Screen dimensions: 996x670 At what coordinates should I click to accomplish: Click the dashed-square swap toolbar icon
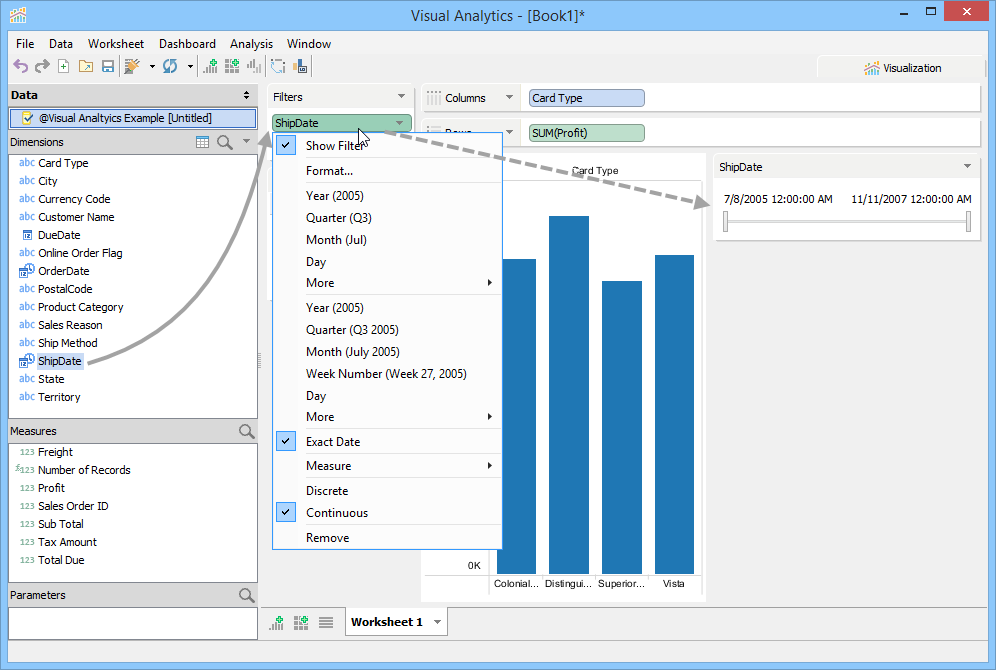pos(278,66)
